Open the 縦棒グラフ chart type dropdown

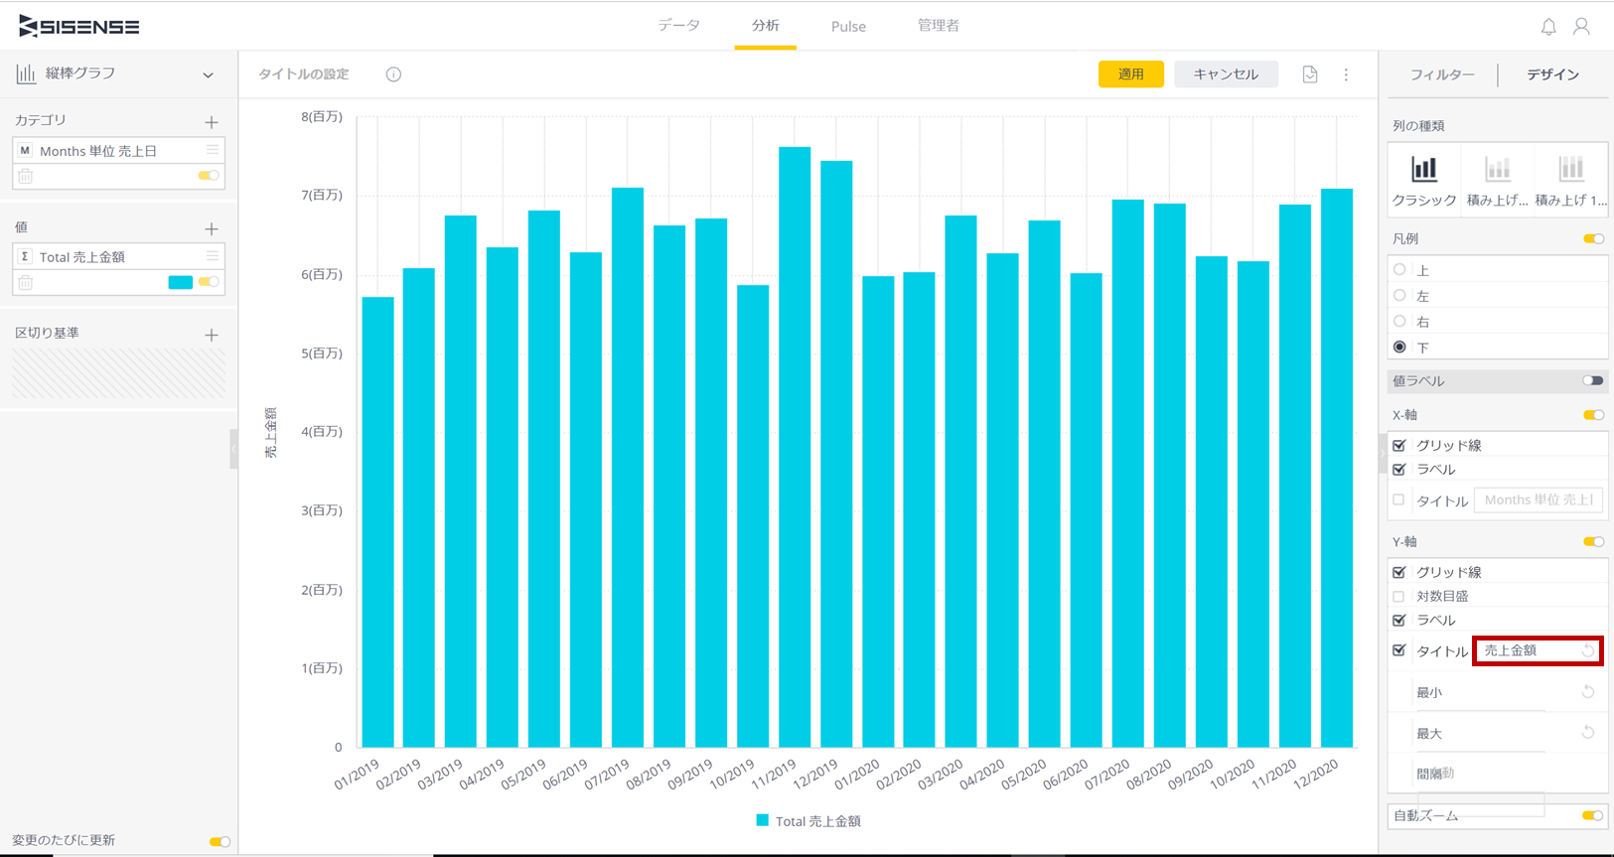coord(208,74)
